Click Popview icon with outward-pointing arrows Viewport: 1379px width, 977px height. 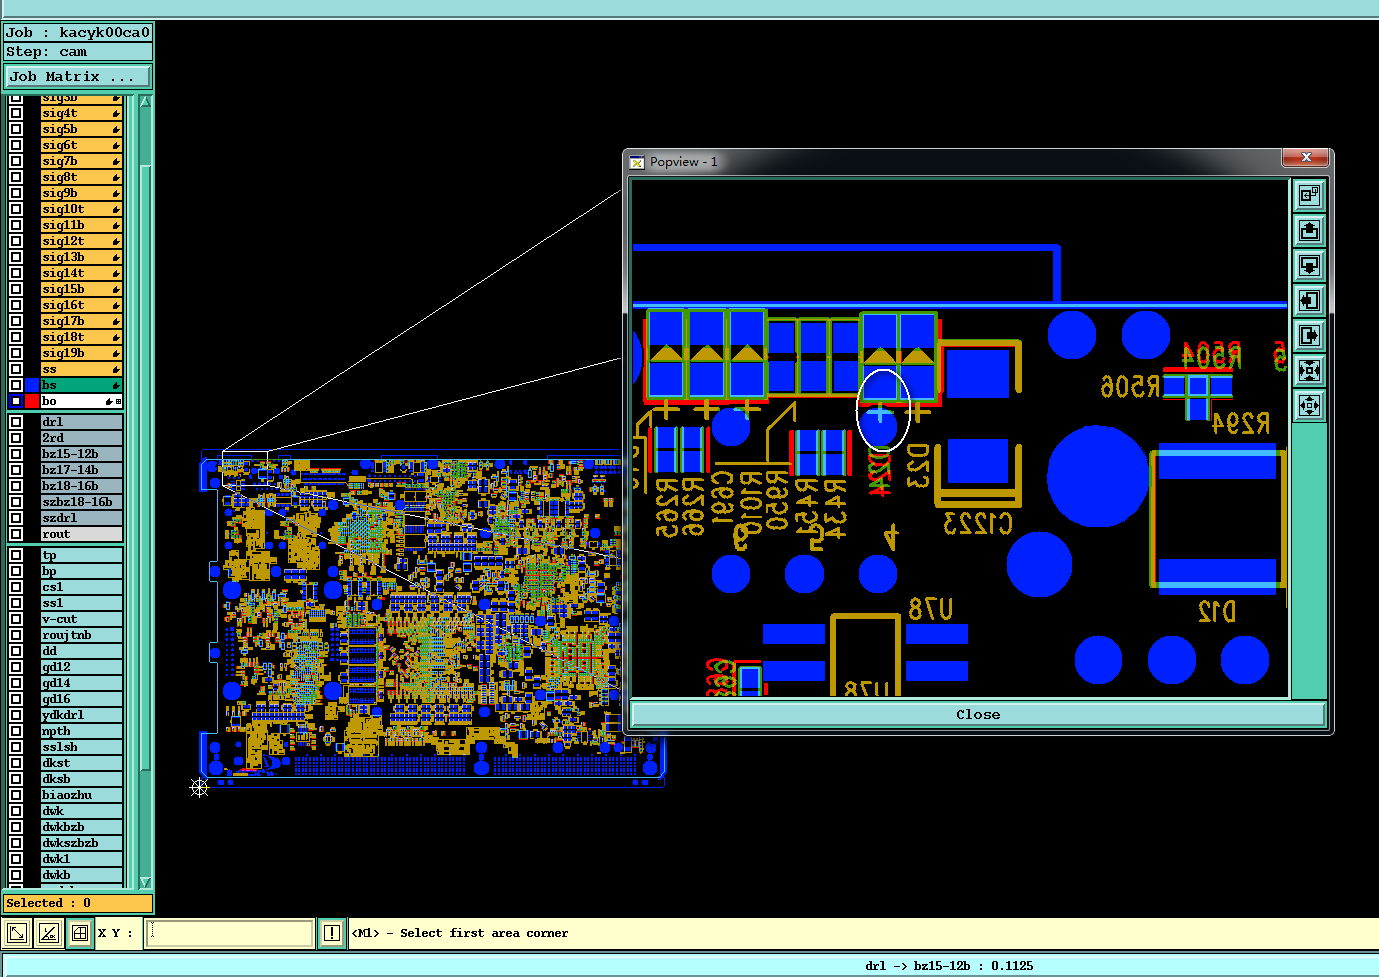tap(1309, 405)
